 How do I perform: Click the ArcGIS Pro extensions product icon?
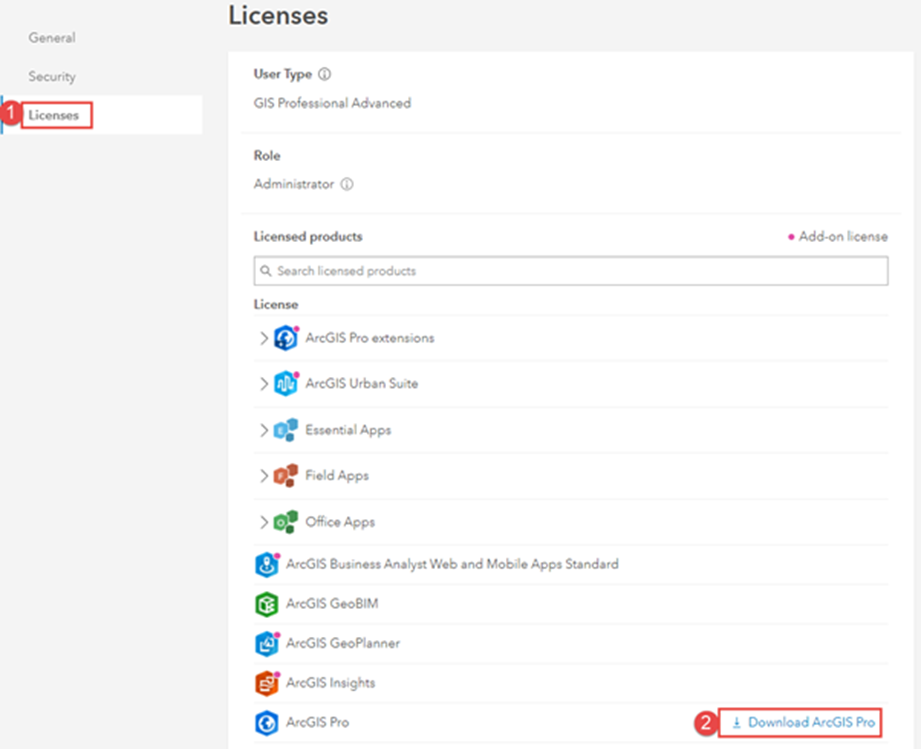pos(285,338)
